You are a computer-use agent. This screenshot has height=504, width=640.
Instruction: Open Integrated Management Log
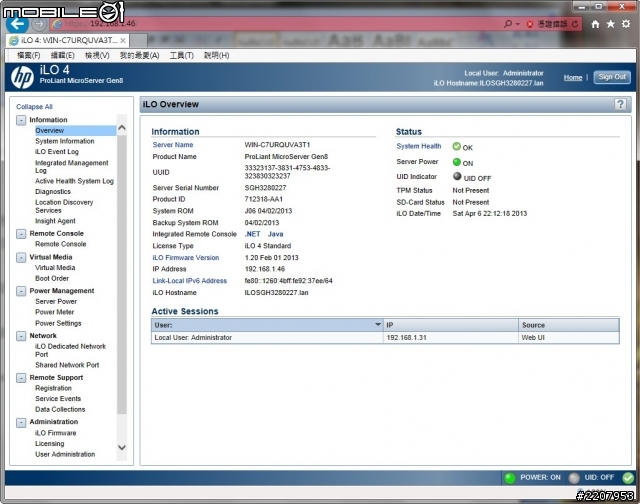point(72,167)
